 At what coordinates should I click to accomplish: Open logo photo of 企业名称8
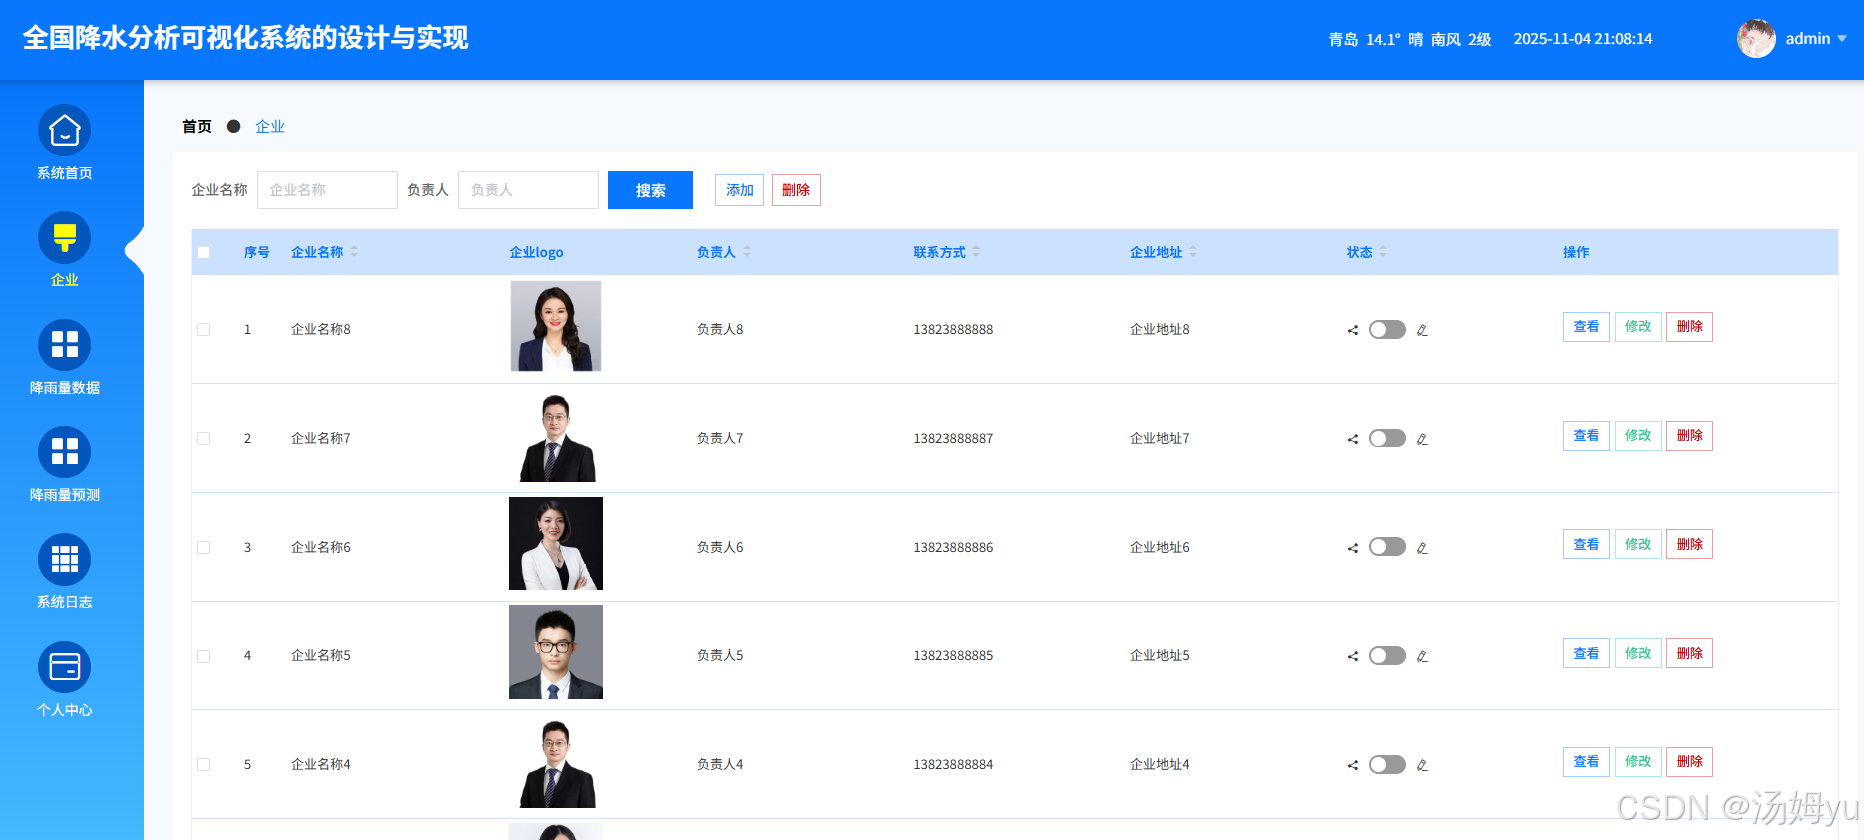click(556, 326)
